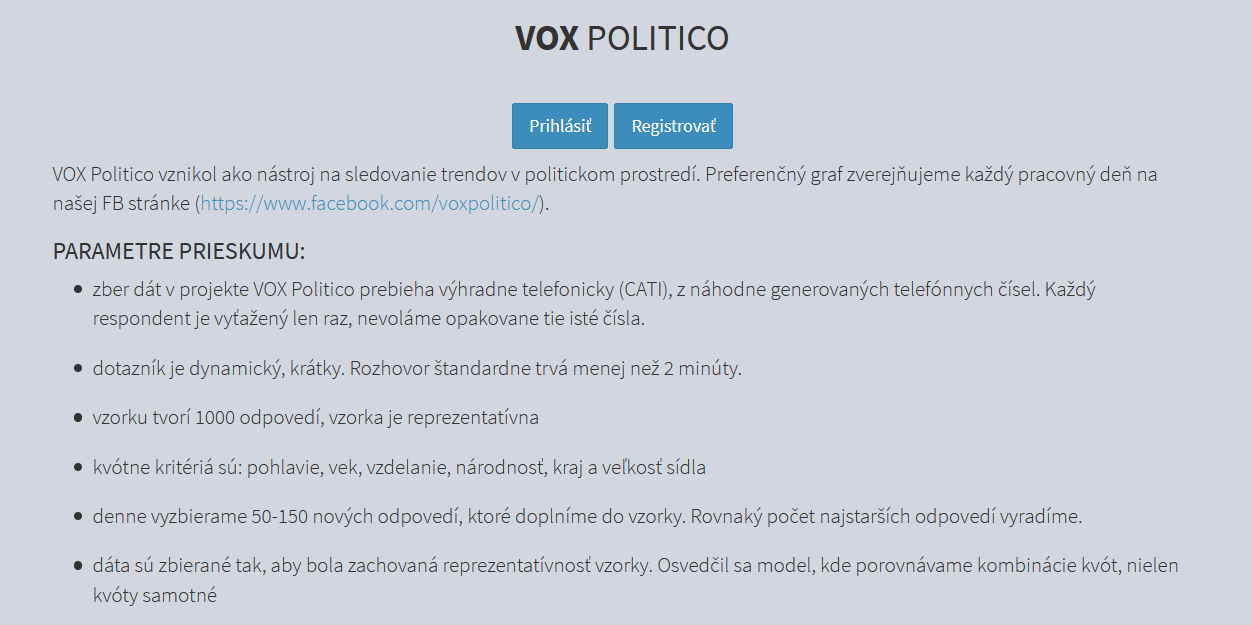Click bullet dot before "zber dát" item

(x=78, y=291)
